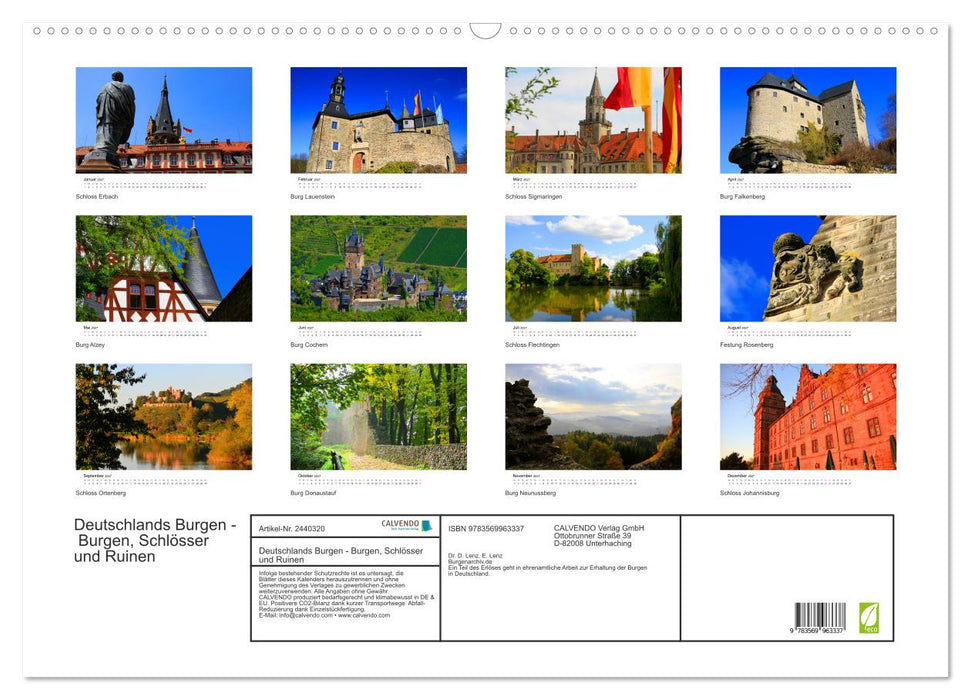
Task: Click the 'Schloss Erbach' caption
Action: 97,196
